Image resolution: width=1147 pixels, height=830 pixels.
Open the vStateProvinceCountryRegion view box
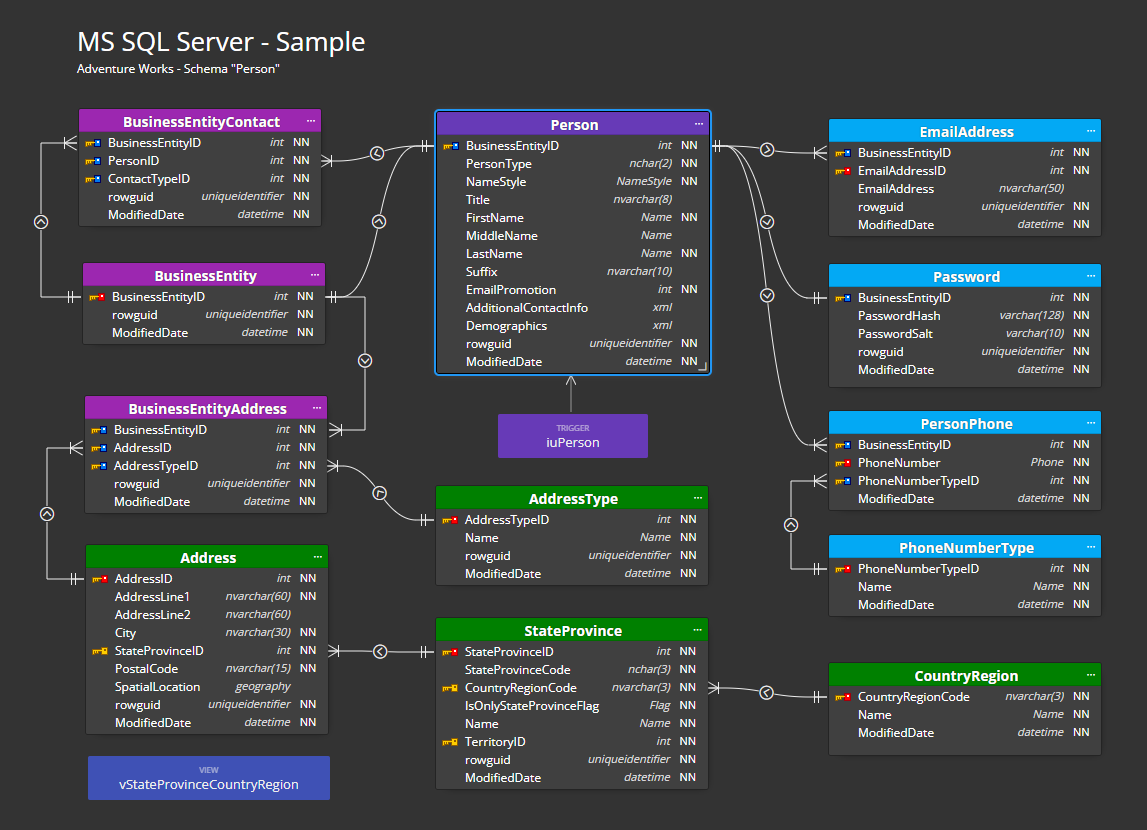[x=208, y=777]
